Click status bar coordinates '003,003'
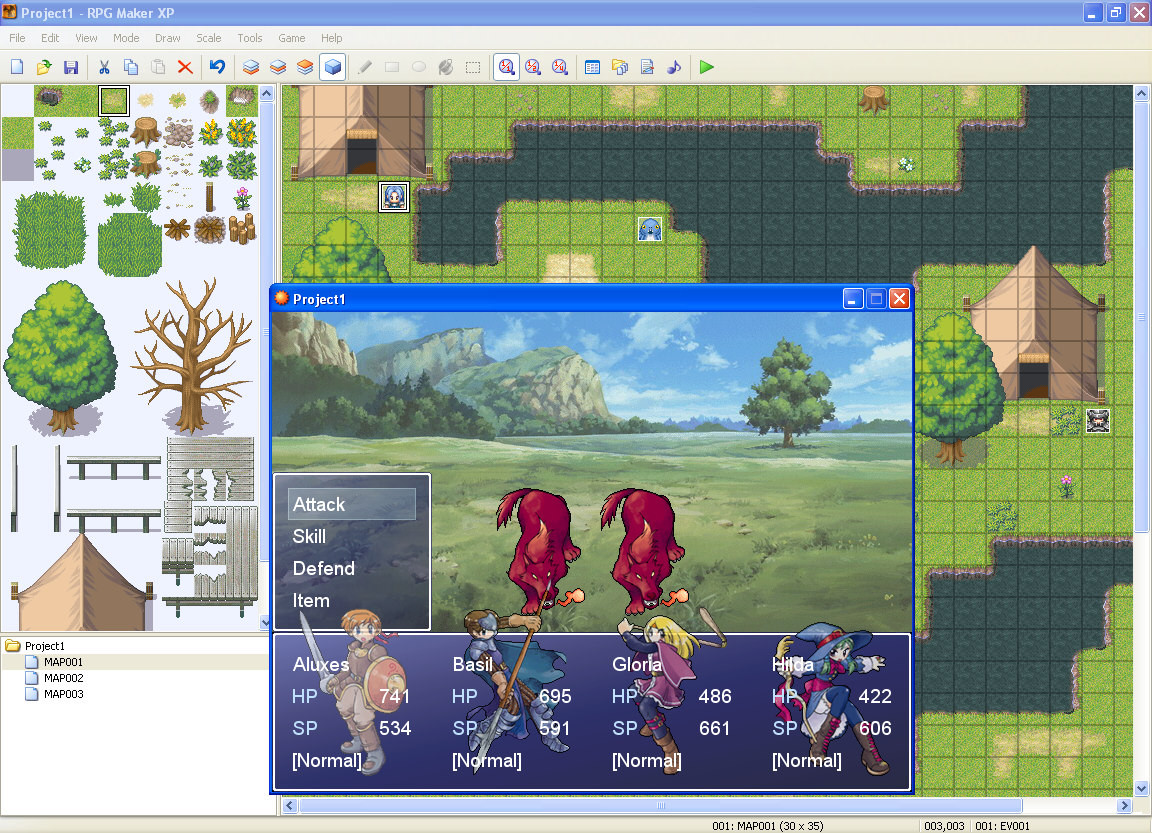 [x=944, y=826]
